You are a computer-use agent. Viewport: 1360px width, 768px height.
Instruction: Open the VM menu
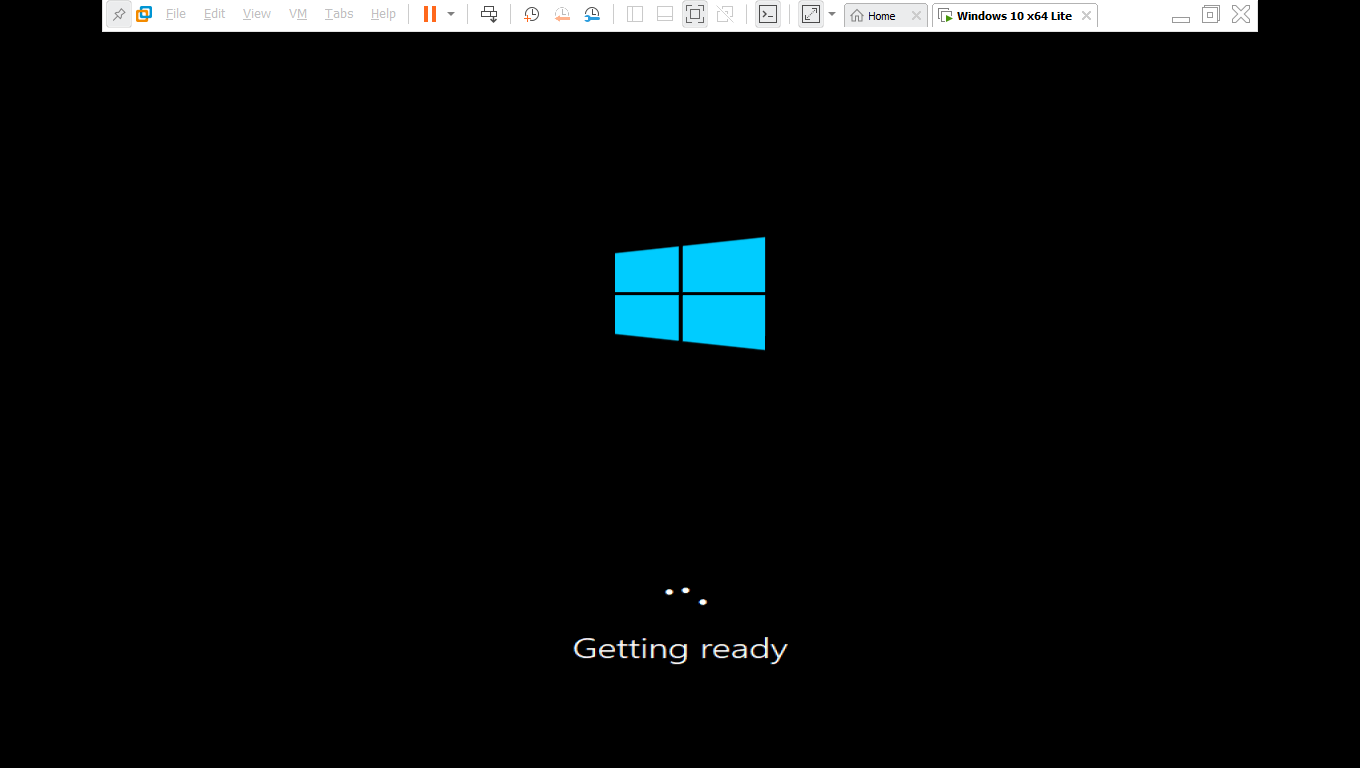tap(298, 14)
